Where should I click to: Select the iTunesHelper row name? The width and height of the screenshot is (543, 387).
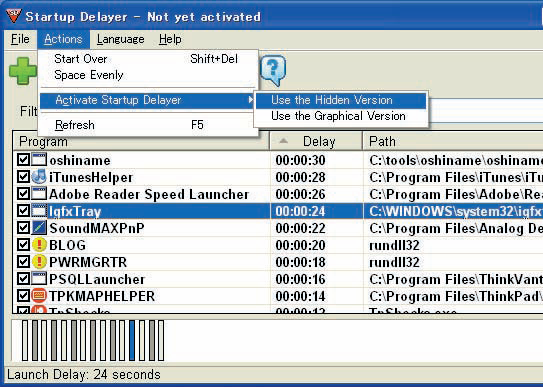click(x=91, y=177)
